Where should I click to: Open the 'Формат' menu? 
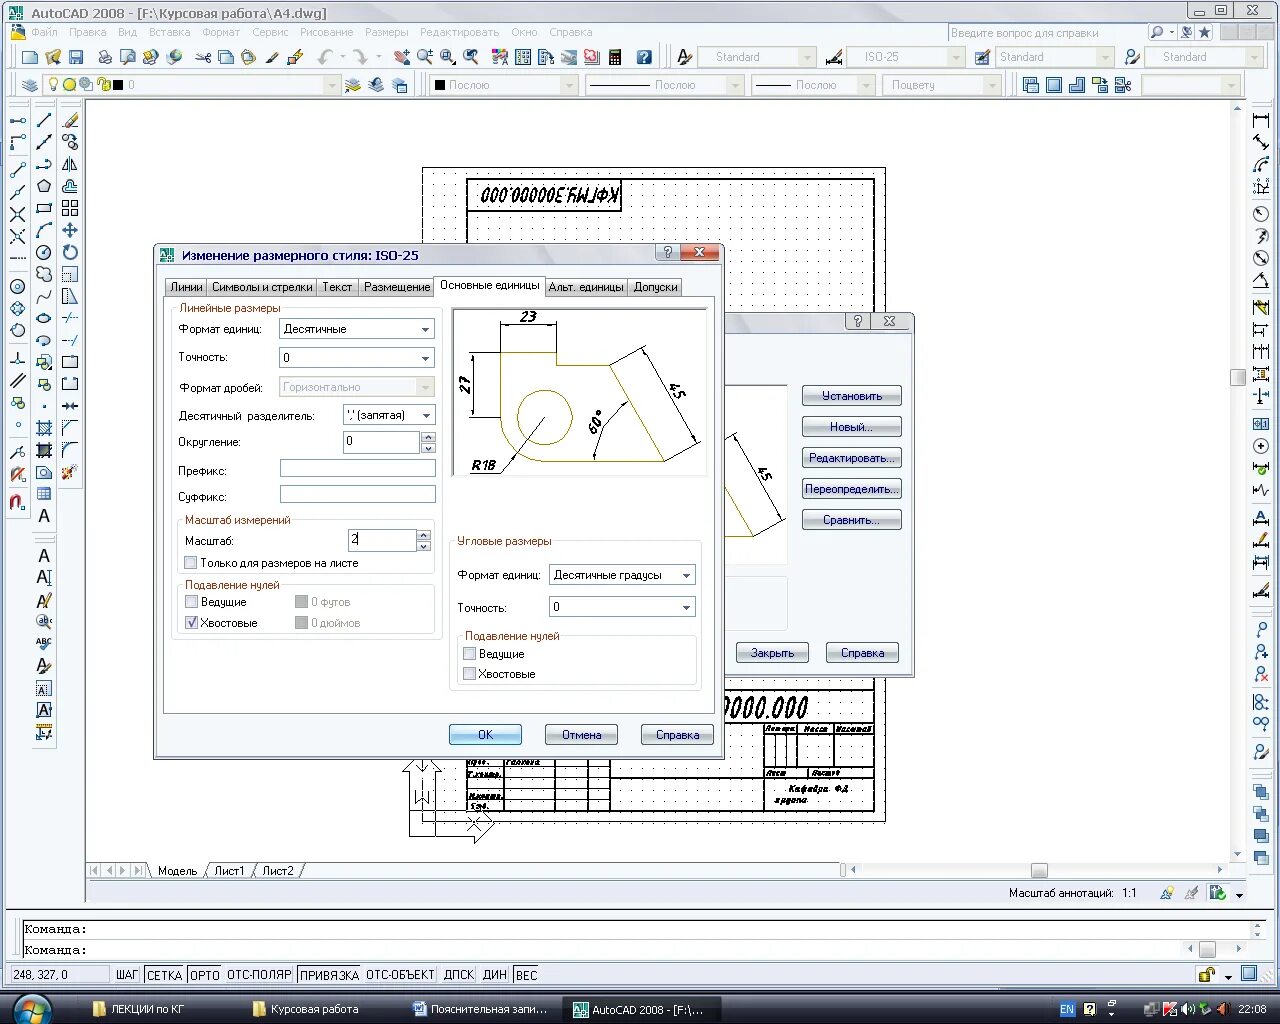click(221, 32)
